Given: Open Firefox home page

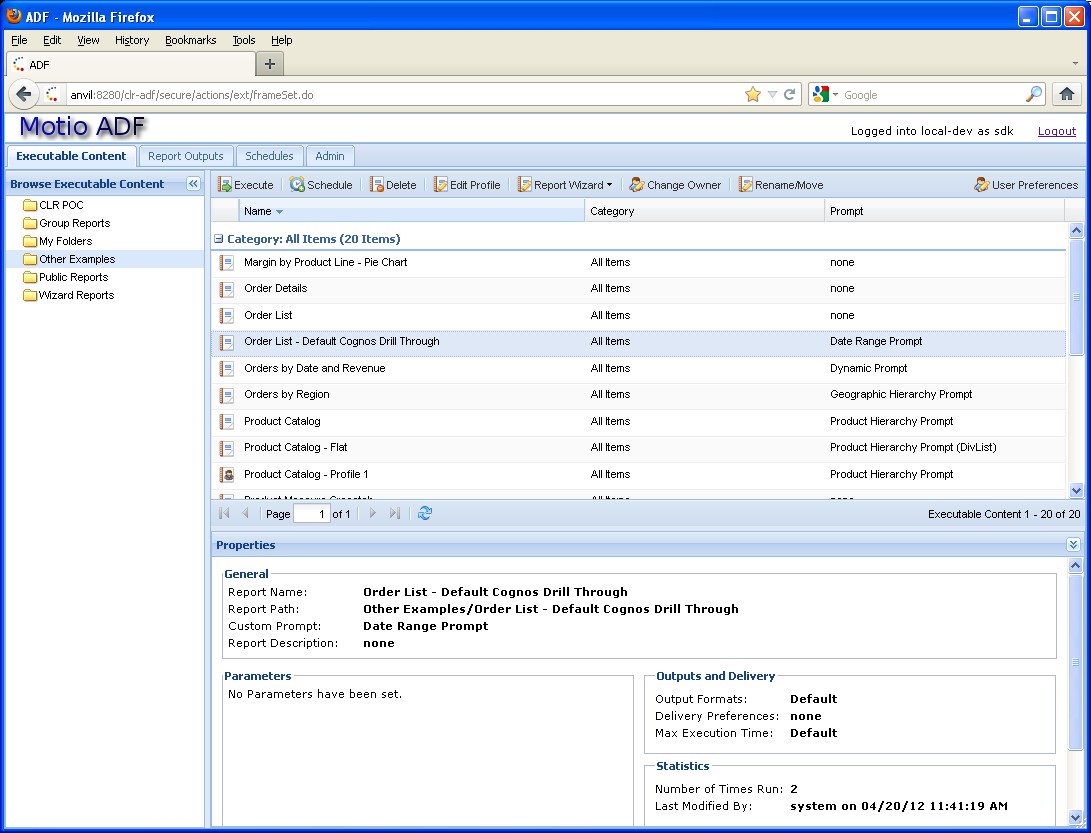Looking at the screenshot, I should (x=1067, y=94).
